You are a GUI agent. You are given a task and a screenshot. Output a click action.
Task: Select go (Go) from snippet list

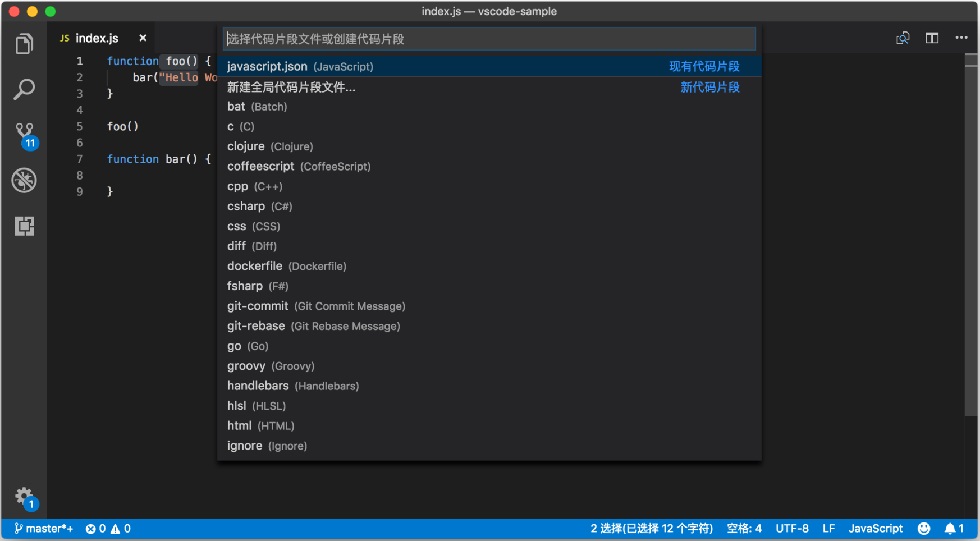tap(489, 346)
